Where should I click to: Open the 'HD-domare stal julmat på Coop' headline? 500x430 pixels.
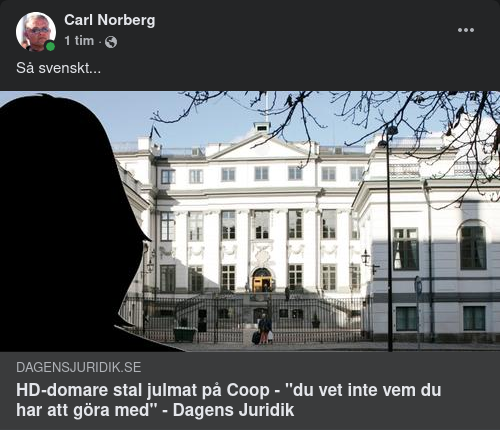click(x=229, y=390)
